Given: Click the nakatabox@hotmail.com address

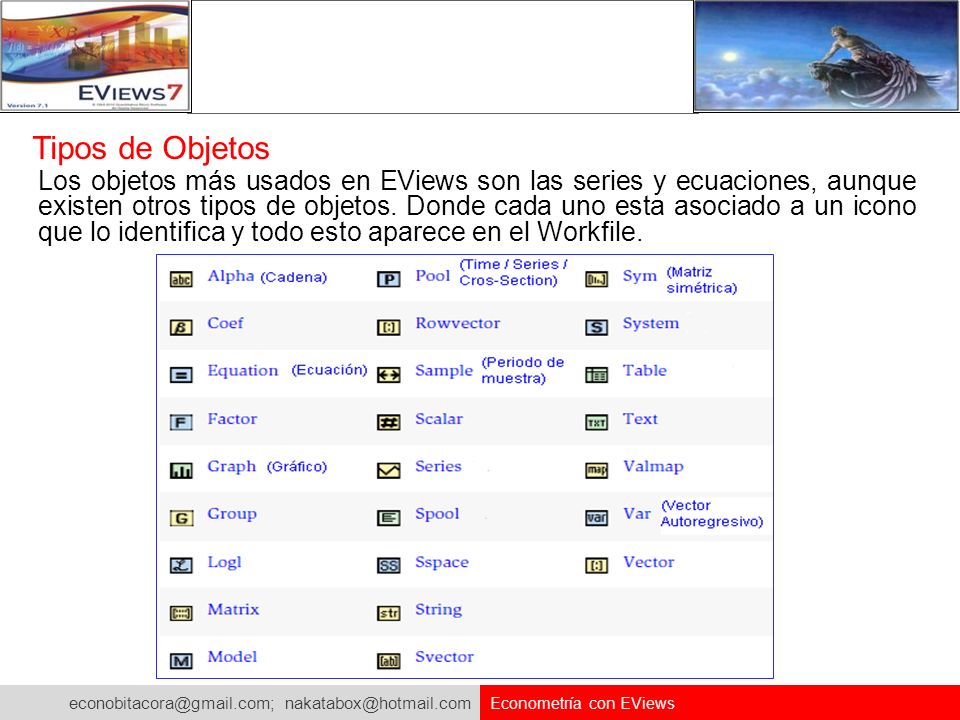Looking at the screenshot, I should pos(378,703).
